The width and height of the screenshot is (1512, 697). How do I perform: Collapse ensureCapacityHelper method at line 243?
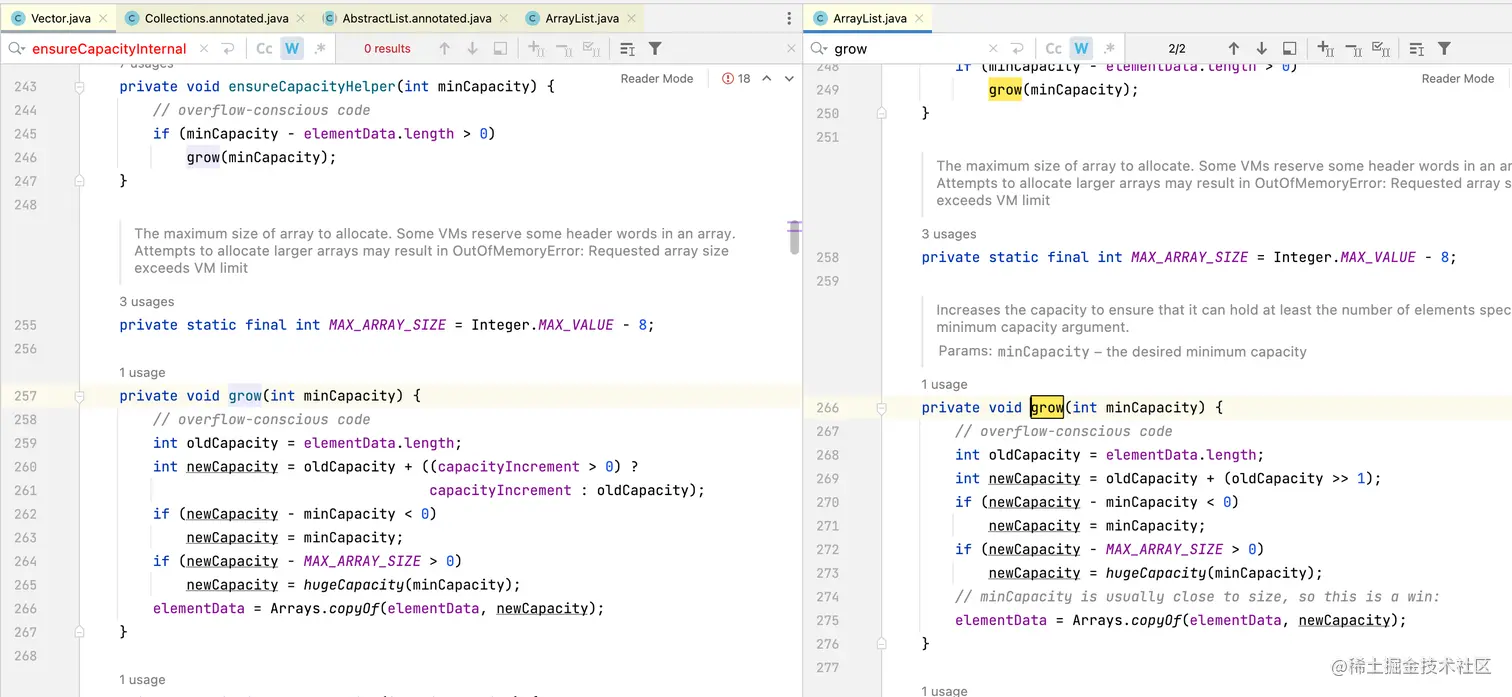[x=79, y=87]
